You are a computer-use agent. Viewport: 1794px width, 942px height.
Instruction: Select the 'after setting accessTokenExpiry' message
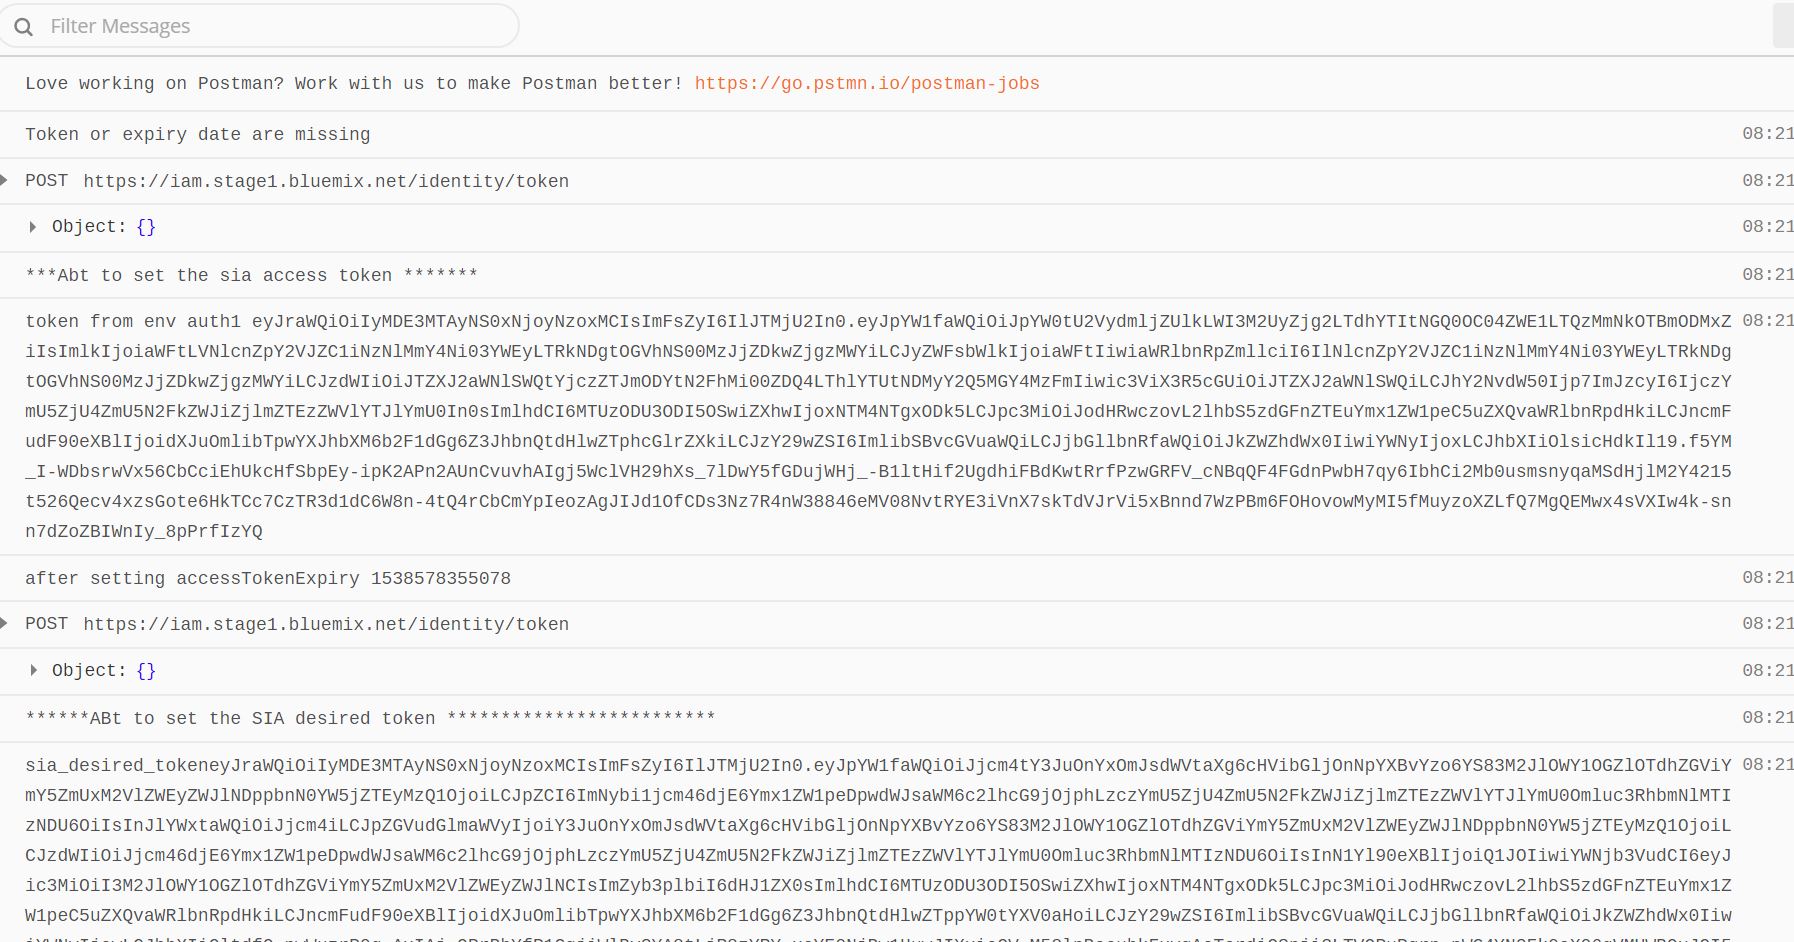coord(268,578)
